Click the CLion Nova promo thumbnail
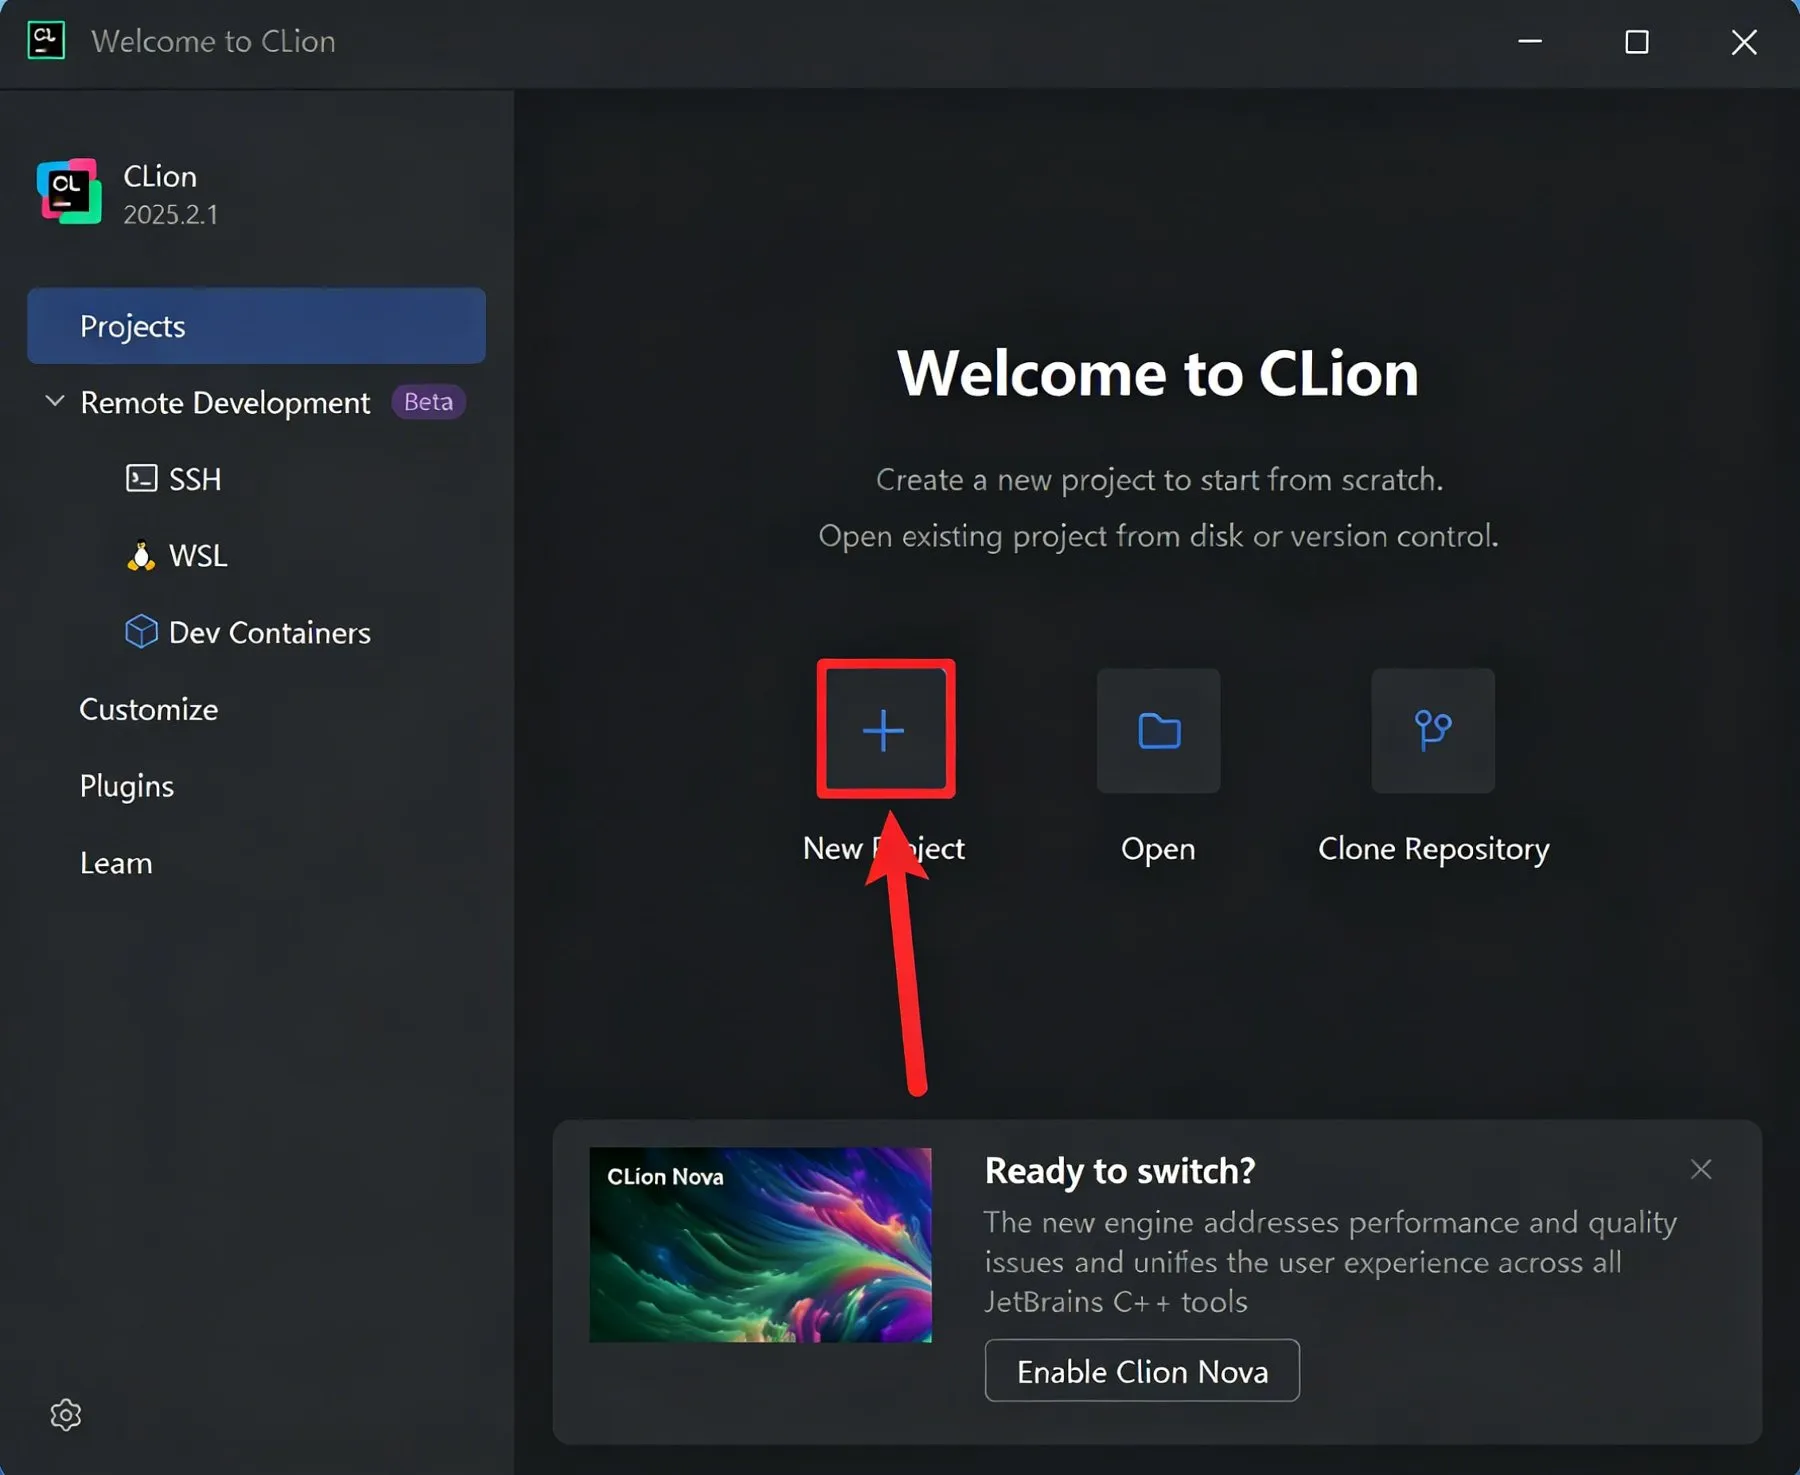The width and height of the screenshot is (1800, 1475). (760, 1245)
